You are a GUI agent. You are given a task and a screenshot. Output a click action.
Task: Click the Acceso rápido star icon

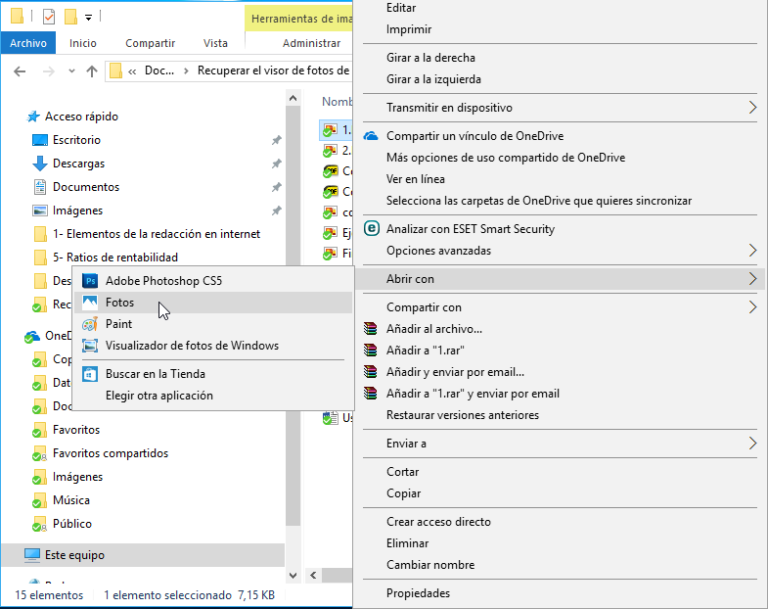[33, 117]
